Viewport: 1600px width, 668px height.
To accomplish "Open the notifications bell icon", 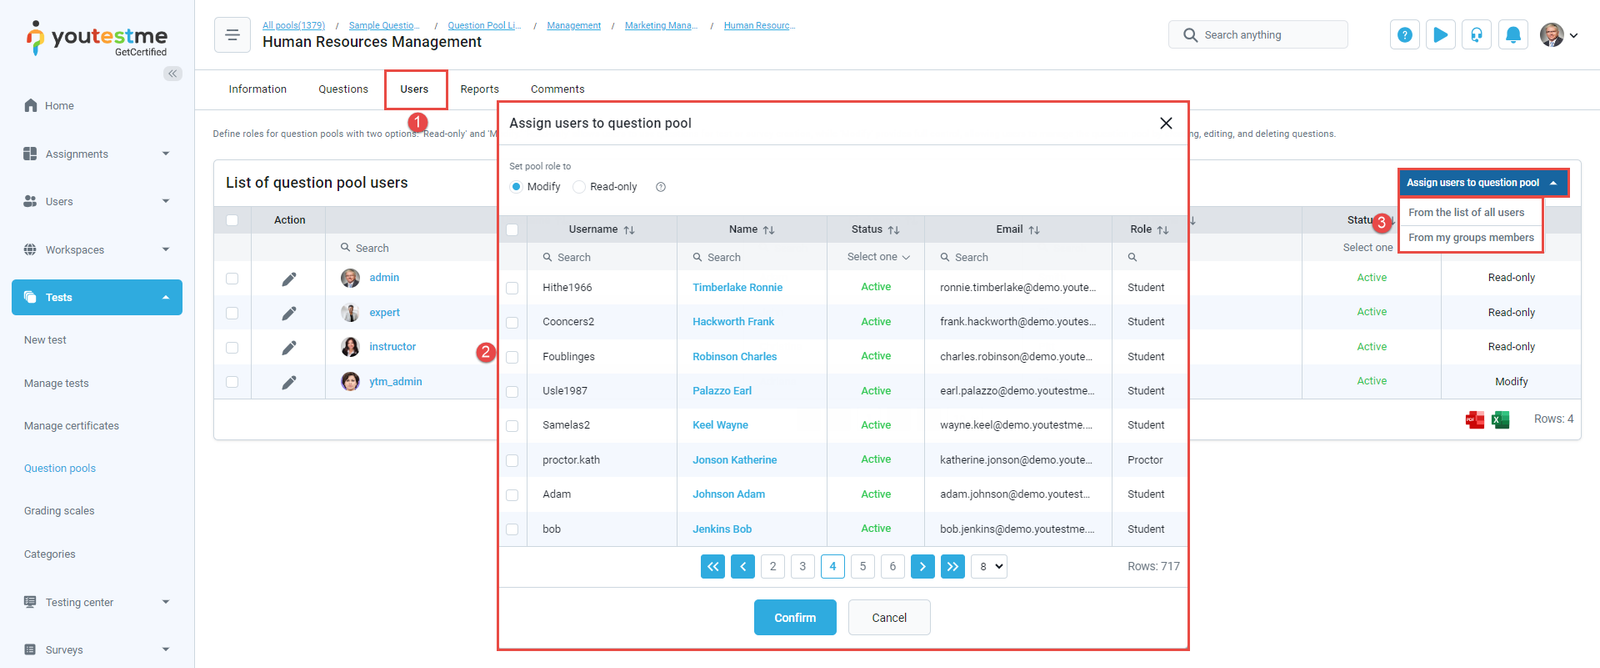I will coord(1513,35).
